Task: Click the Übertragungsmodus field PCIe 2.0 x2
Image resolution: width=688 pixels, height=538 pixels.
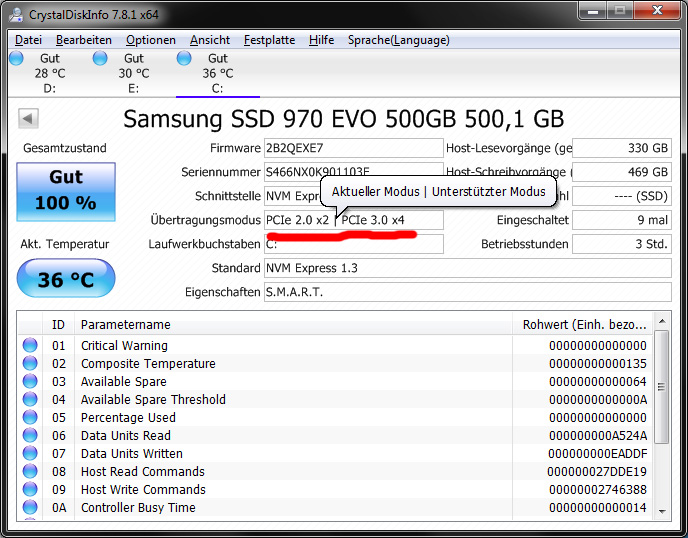Action: click(x=354, y=220)
